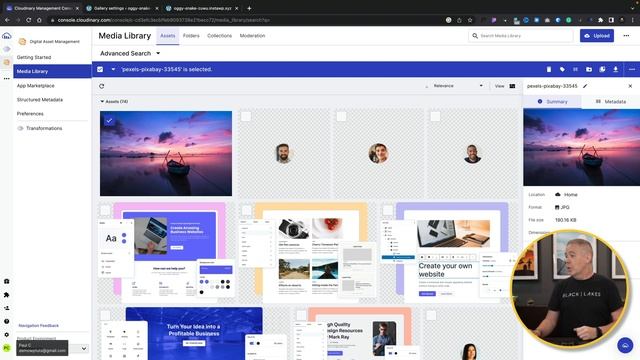Open the Folders tab
The width and height of the screenshot is (640, 360).
pos(191,36)
